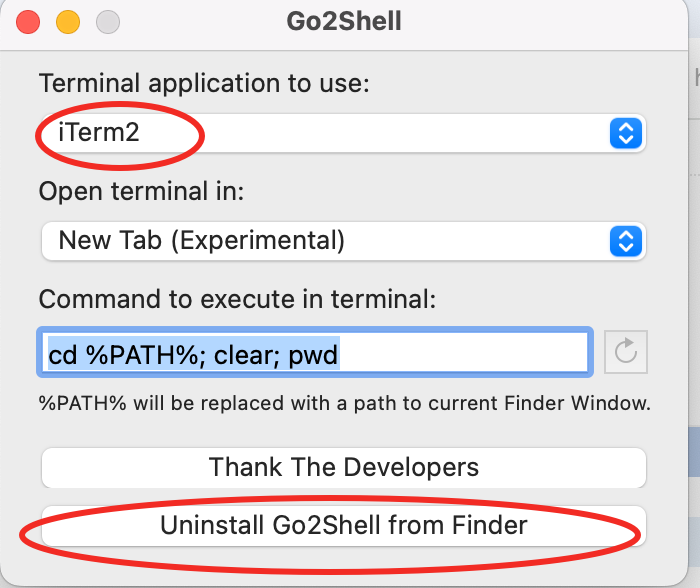The width and height of the screenshot is (700, 588).
Task: Click the reset command circular arrow icon
Action: 626,352
